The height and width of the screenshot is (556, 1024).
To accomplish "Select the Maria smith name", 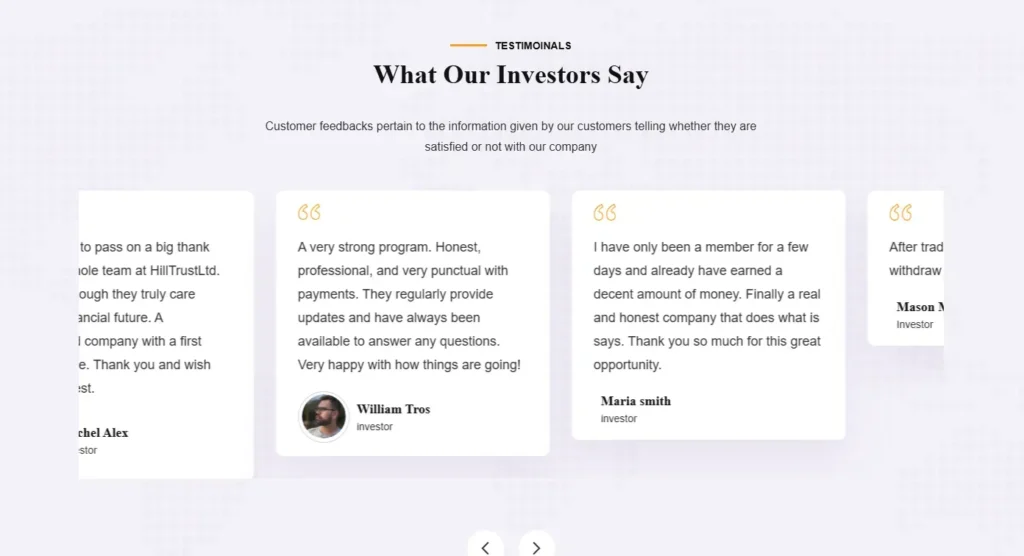I will [636, 401].
